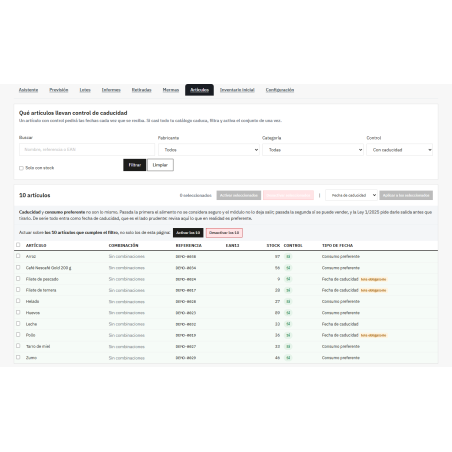This screenshot has width=452, height=452.
Task: Click the Activar los 10 button
Action: pyautogui.click(x=188, y=233)
